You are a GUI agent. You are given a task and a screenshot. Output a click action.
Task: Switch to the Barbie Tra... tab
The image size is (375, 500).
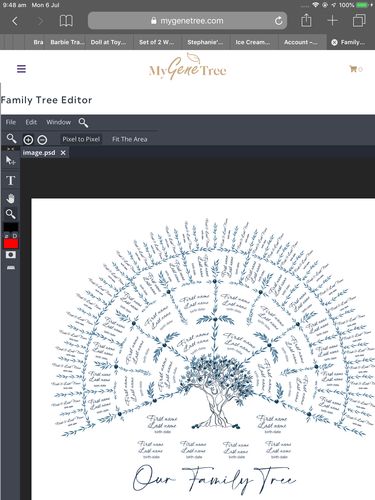pyautogui.click(x=67, y=42)
